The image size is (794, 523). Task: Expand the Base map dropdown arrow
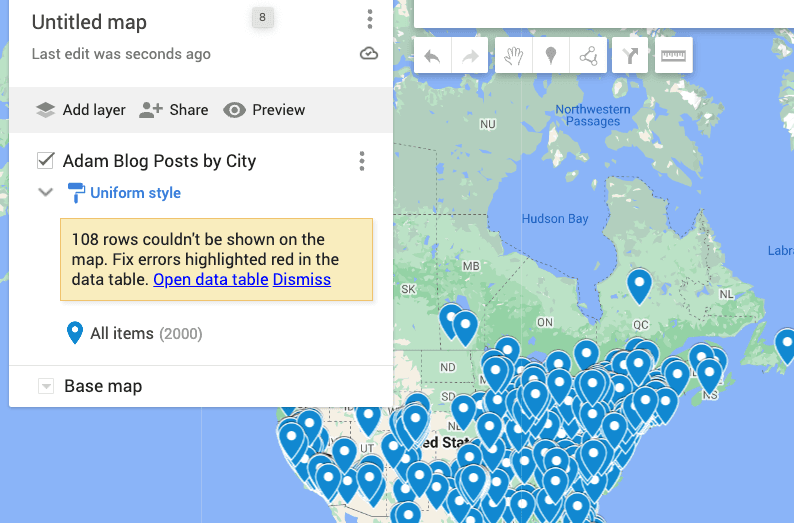(x=45, y=386)
